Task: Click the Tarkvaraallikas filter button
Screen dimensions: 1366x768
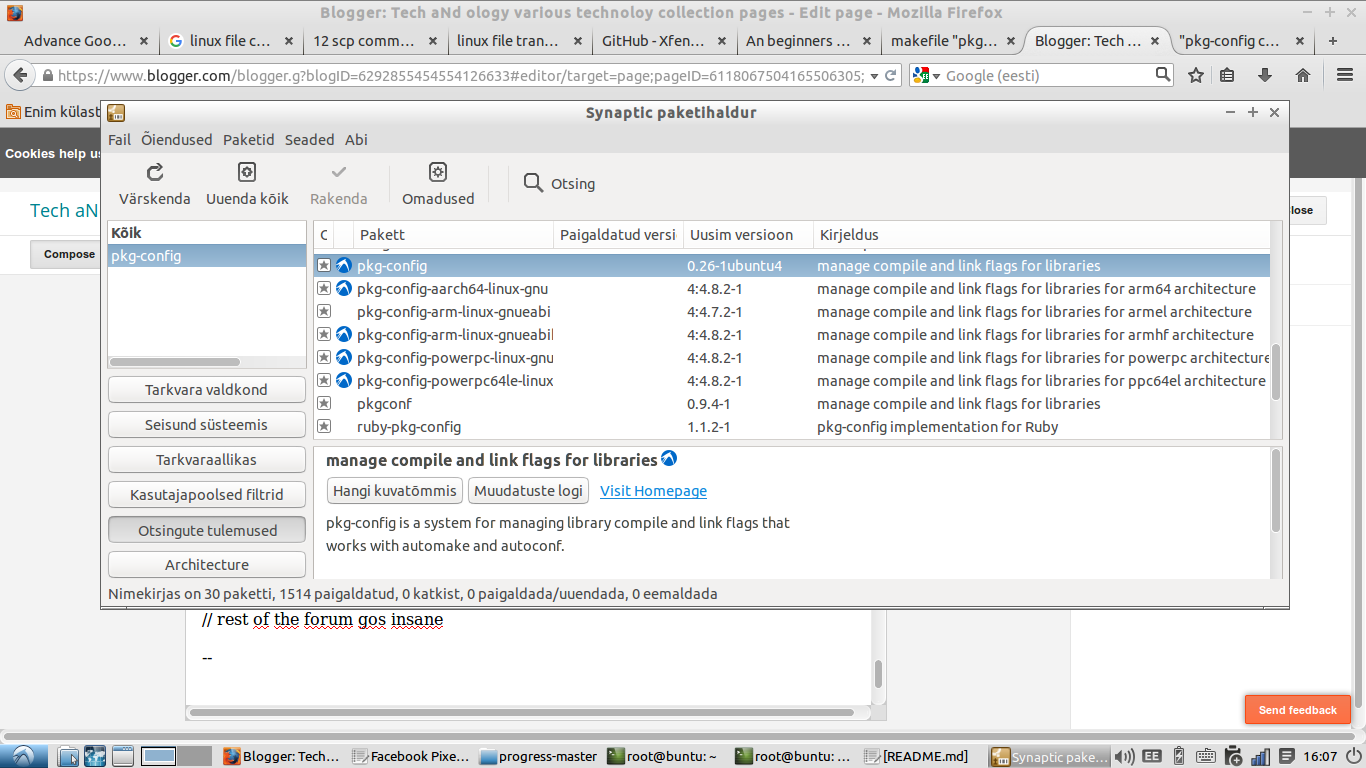Action: [x=206, y=459]
